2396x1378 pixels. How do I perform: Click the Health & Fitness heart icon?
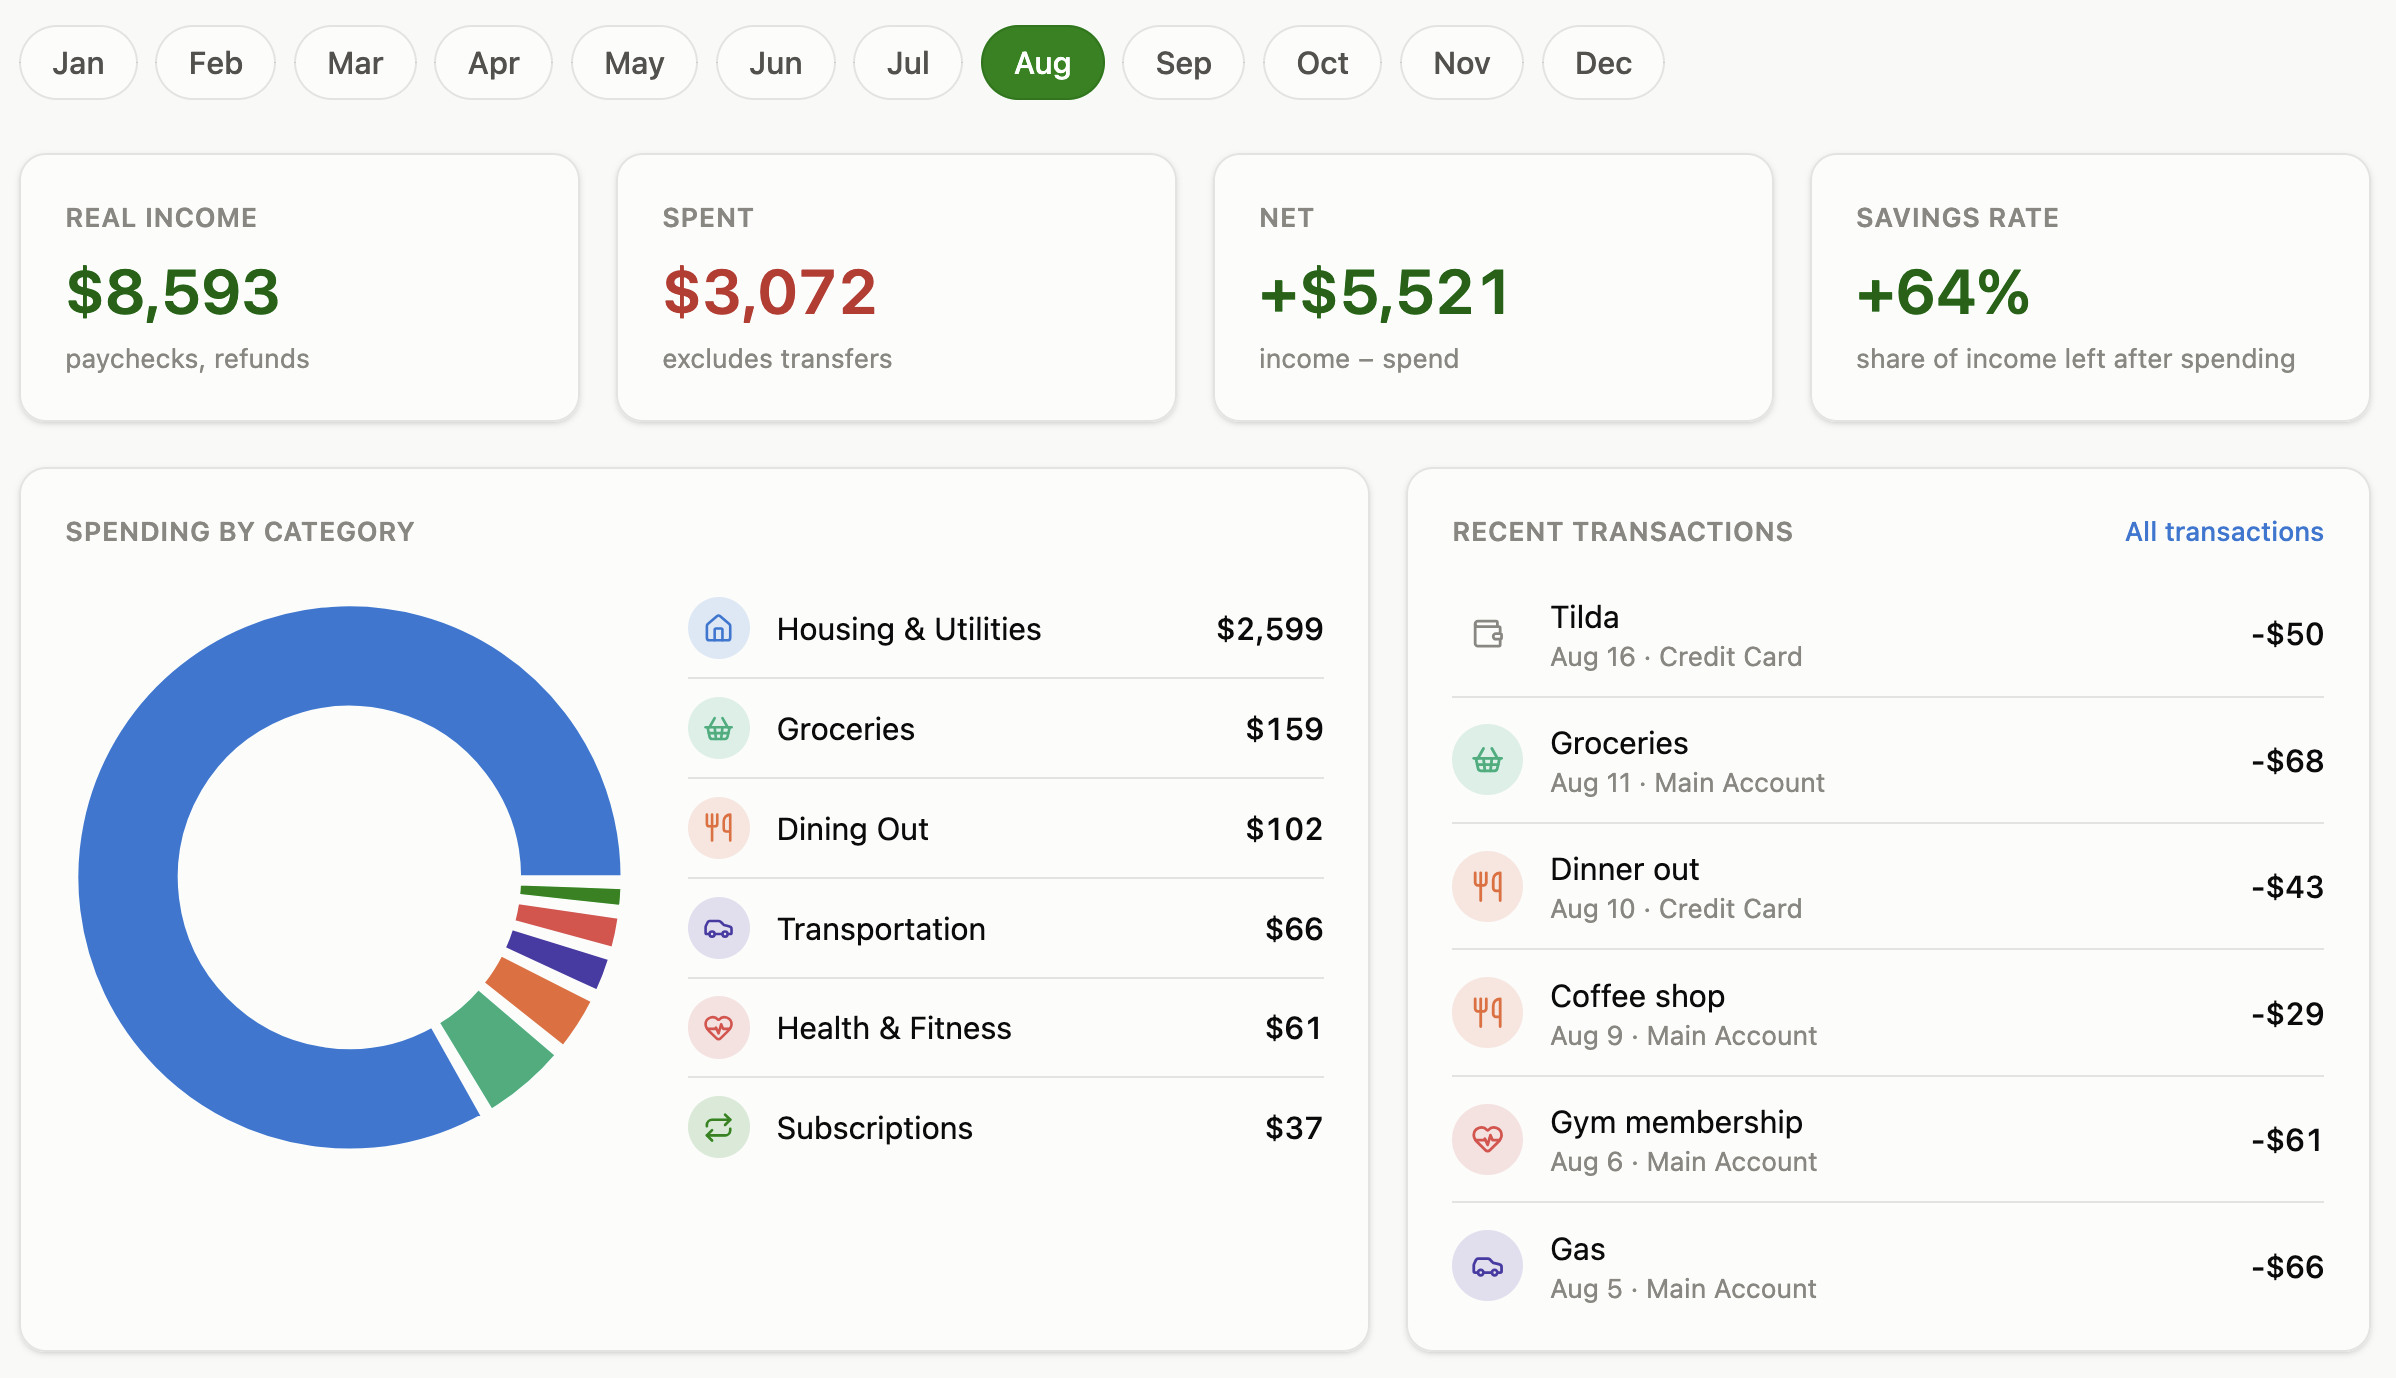coord(718,1027)
